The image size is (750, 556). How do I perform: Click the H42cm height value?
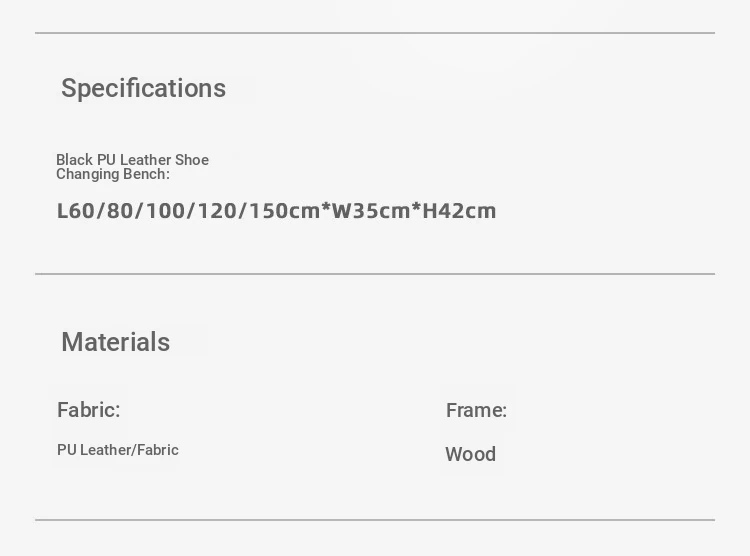(x=459, y=211)
